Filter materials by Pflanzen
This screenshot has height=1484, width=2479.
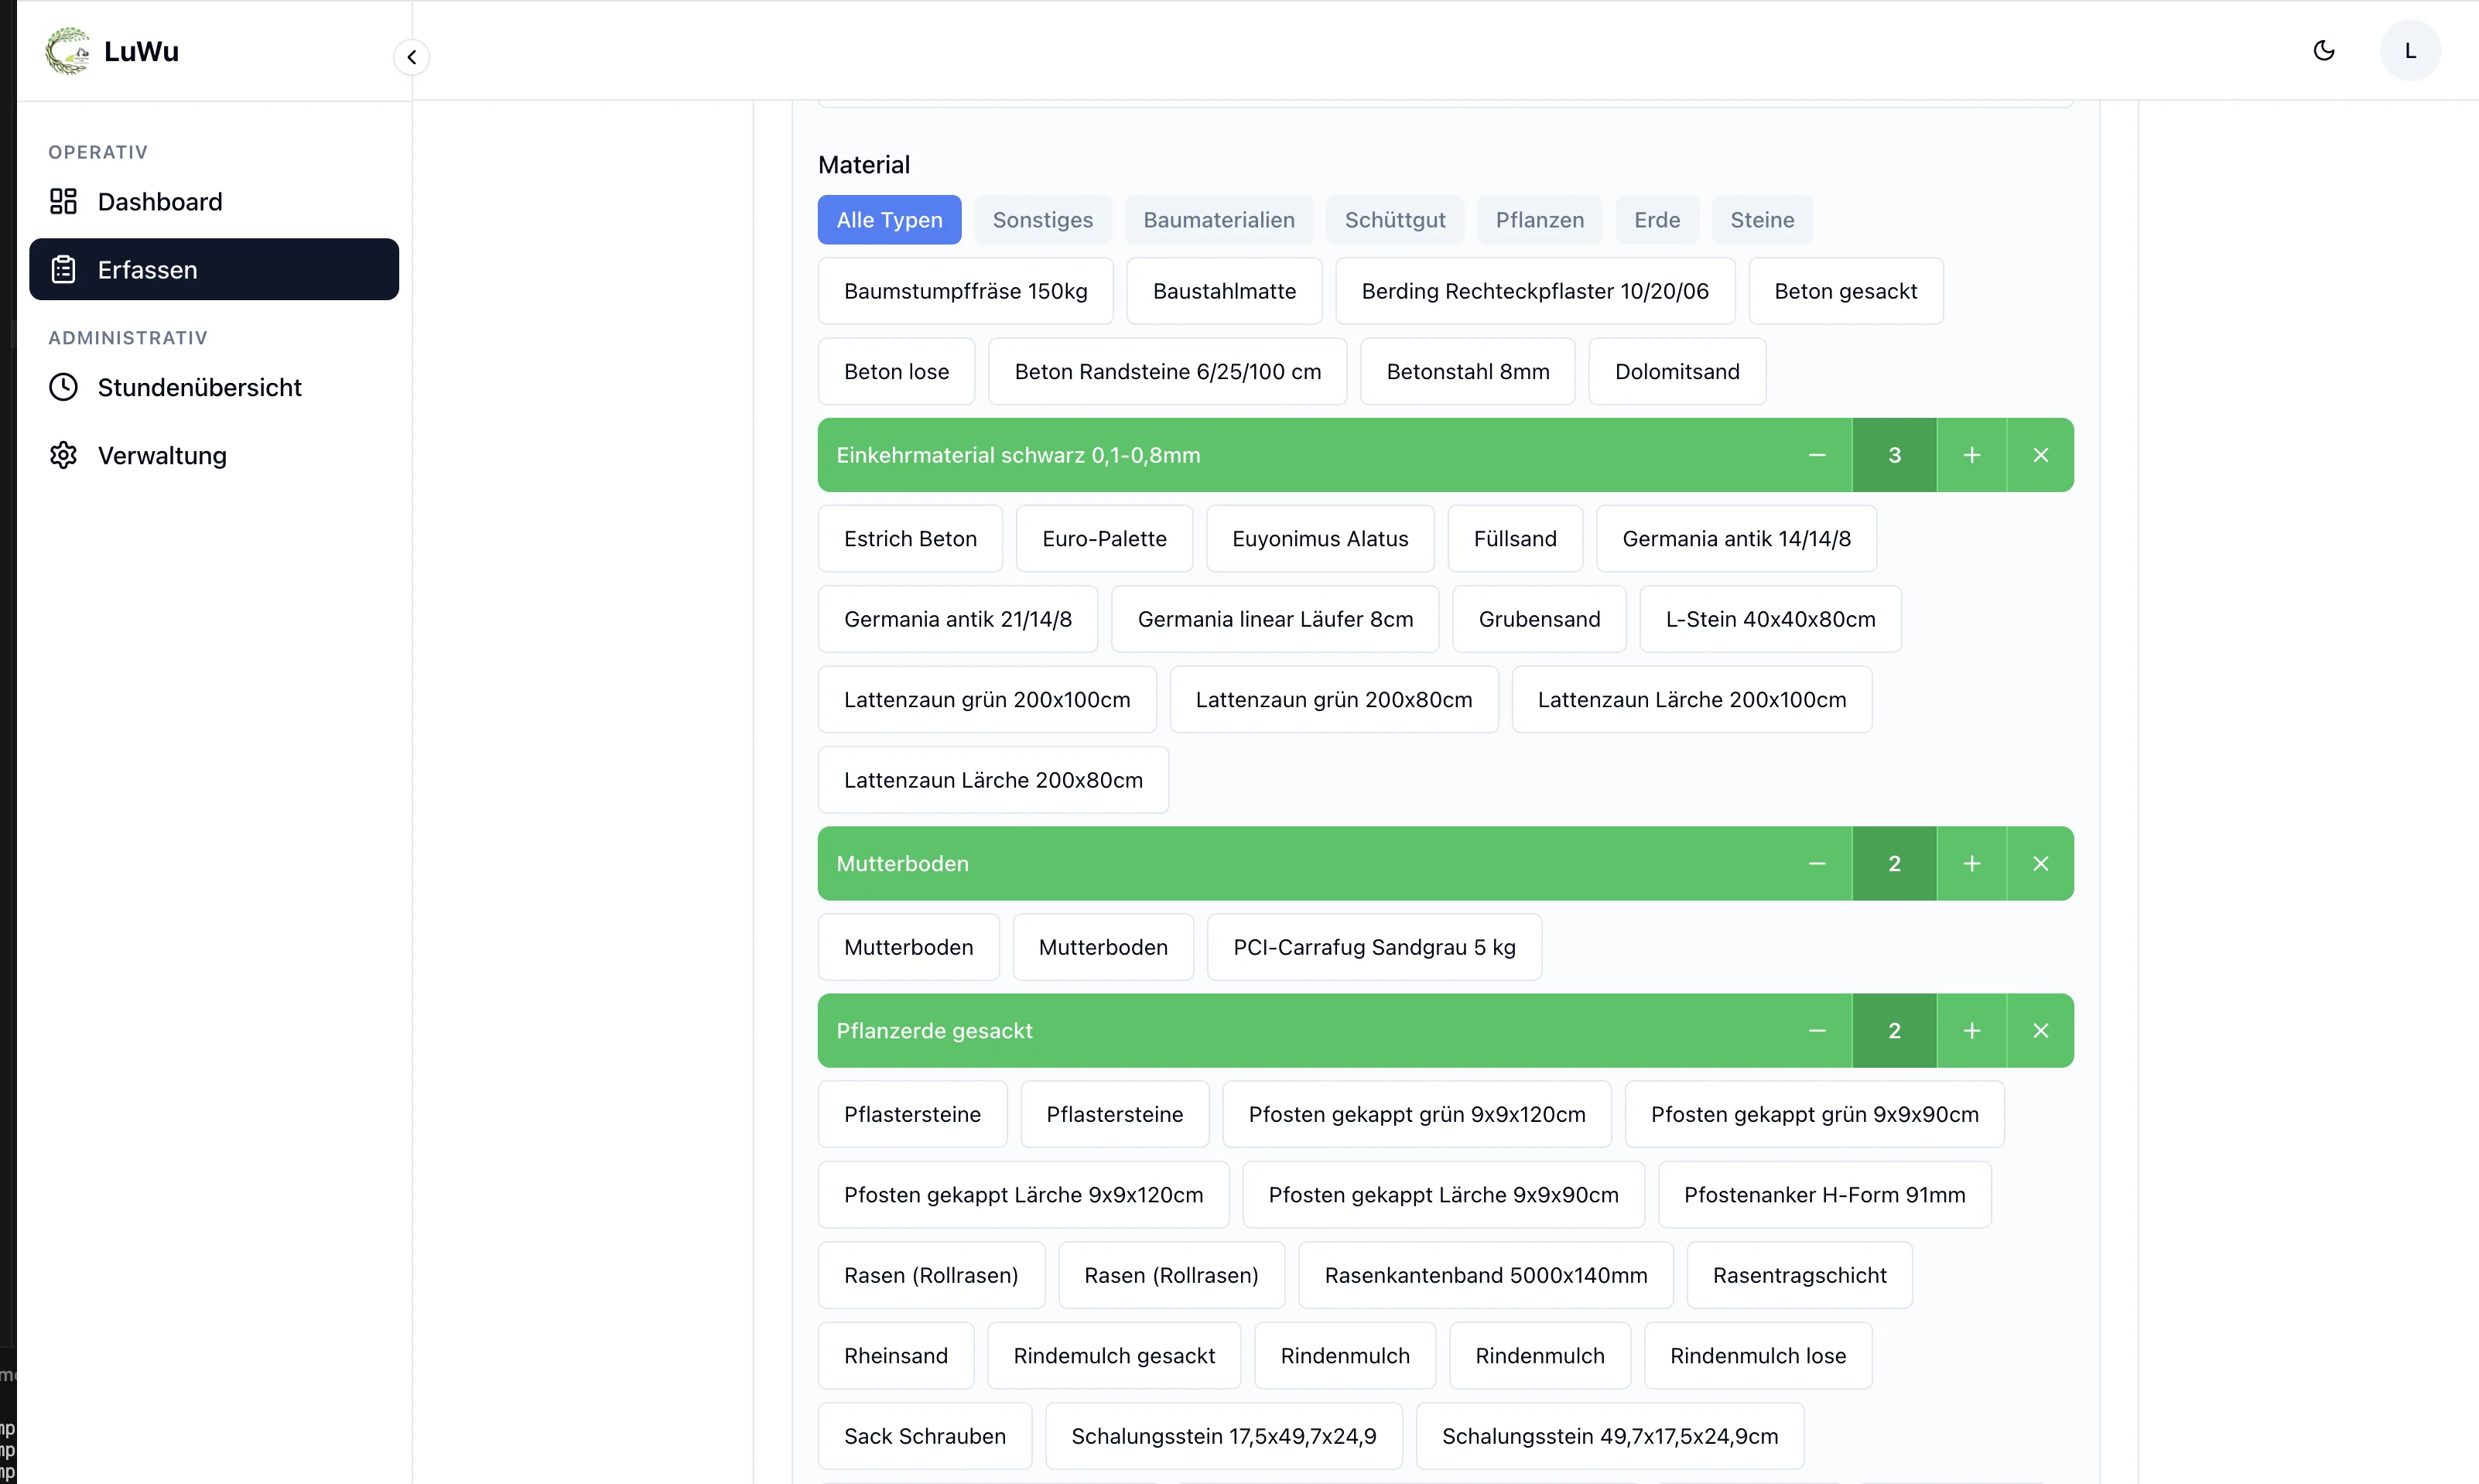[x=1539, y=220]
